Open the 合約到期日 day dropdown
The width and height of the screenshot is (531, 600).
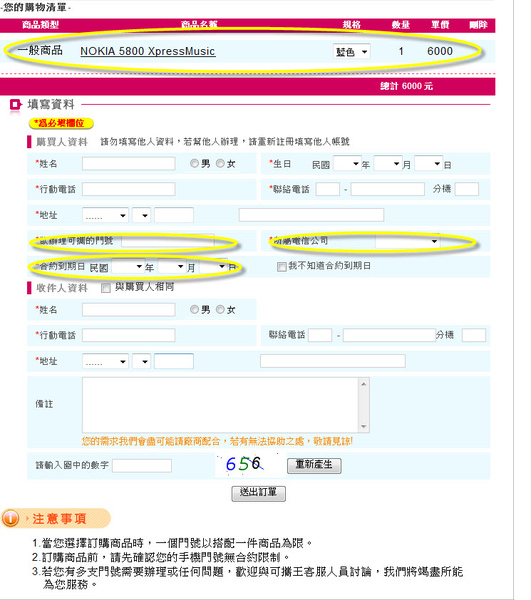tap(214, 266)
